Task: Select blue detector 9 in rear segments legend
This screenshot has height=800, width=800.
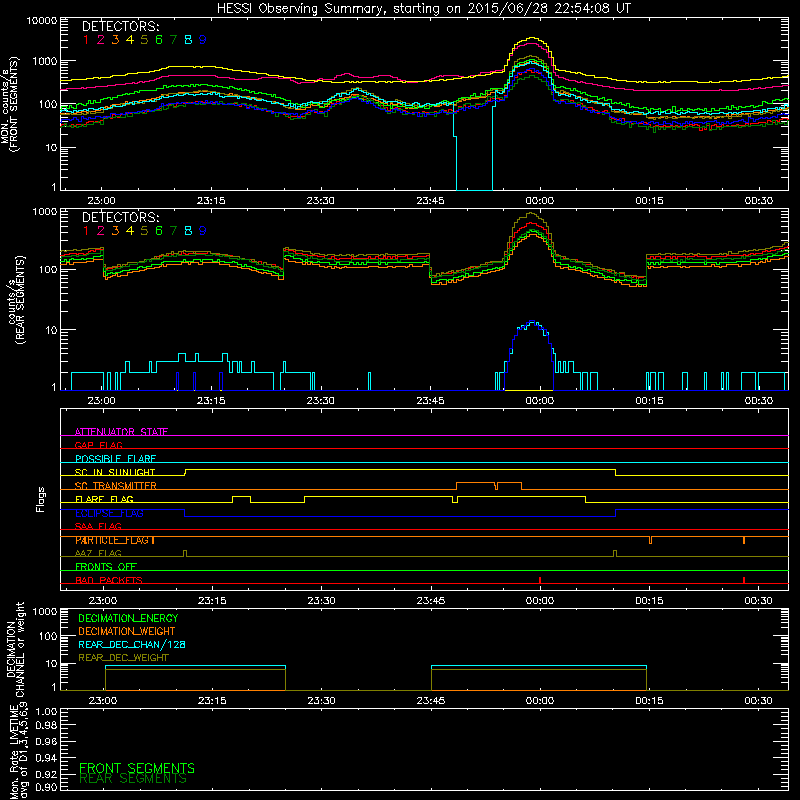Action: (203, 231)
